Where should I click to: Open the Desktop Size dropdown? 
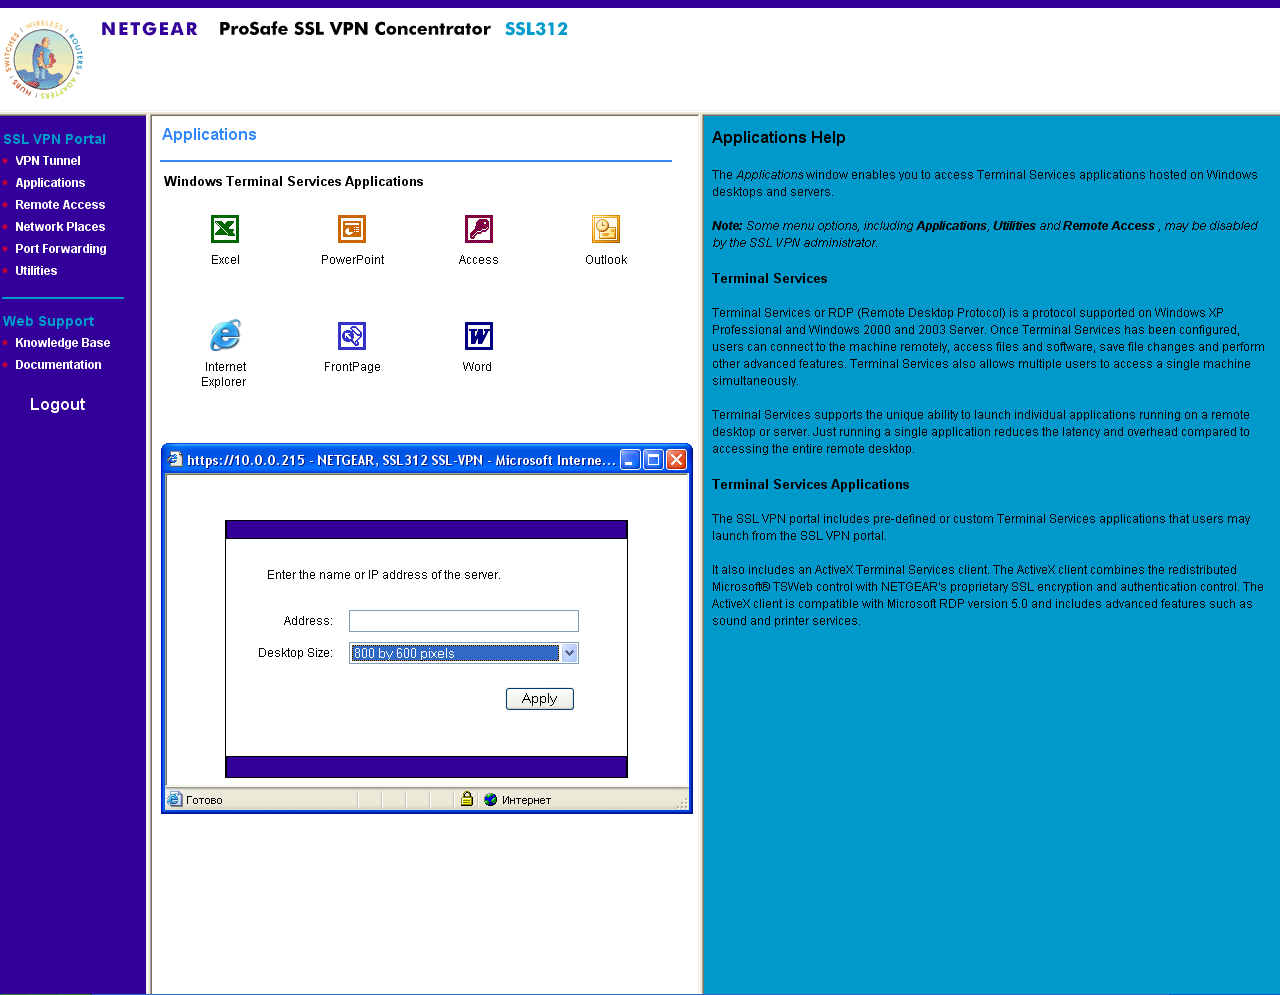[464, 653]
